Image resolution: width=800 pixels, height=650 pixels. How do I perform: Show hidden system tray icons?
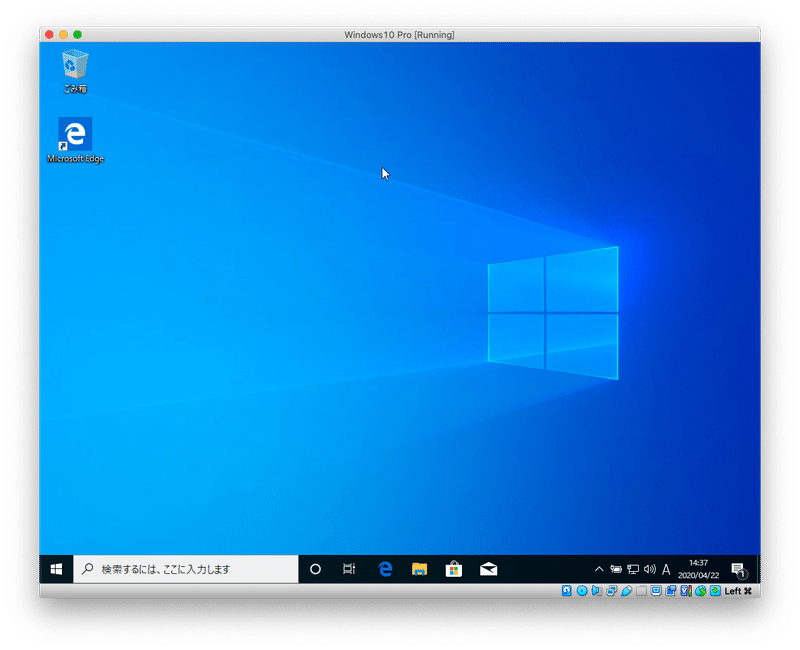(599, 569)
